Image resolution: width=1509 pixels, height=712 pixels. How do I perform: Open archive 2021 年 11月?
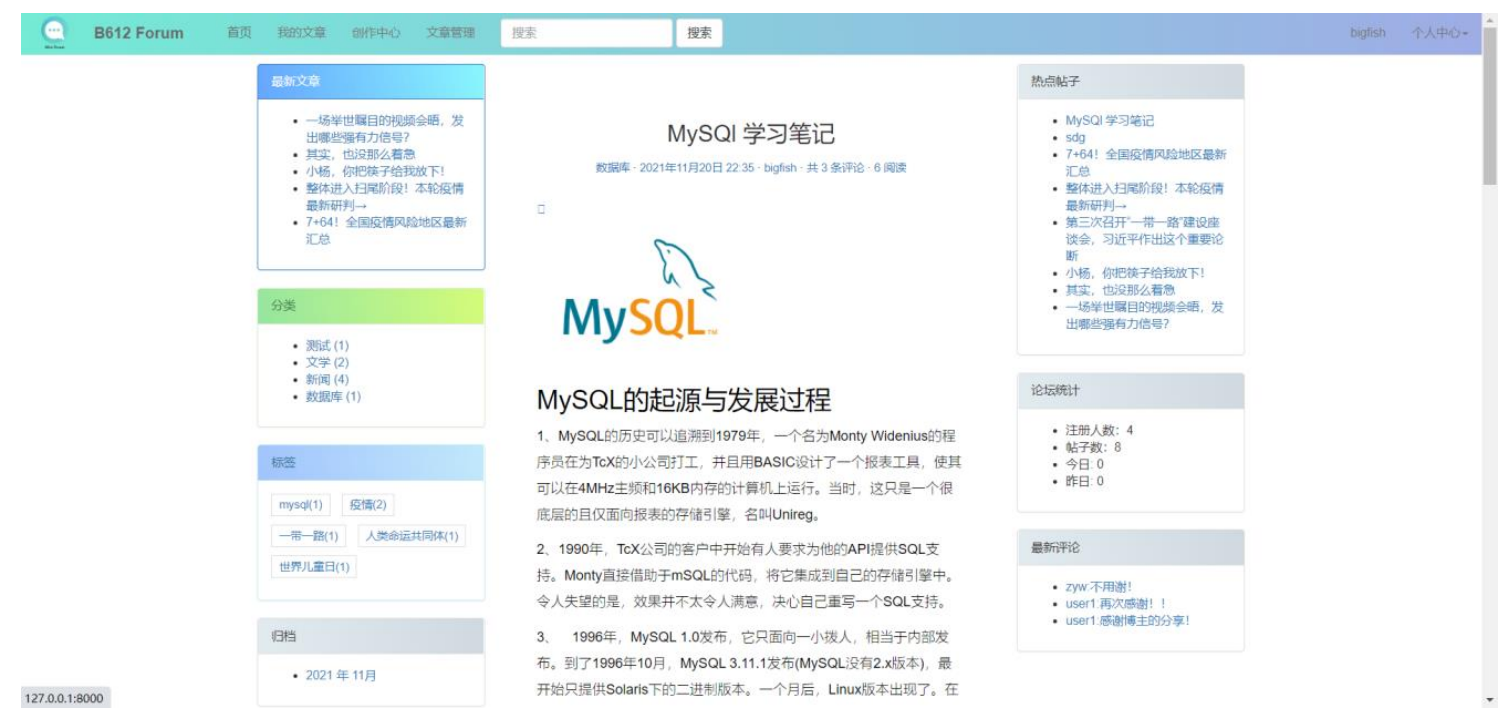point(341,675)
